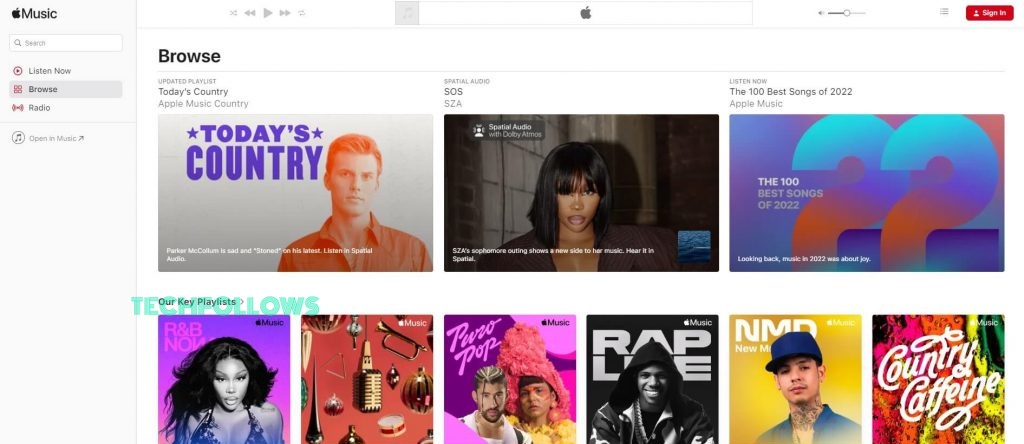Click the Apple logo in the player display
1024x444 pixels.
pyautogui.click(x=586, y=13)
